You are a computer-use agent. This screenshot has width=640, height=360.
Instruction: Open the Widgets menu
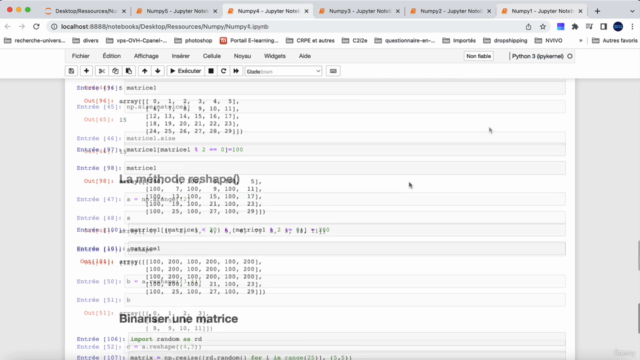275,56
